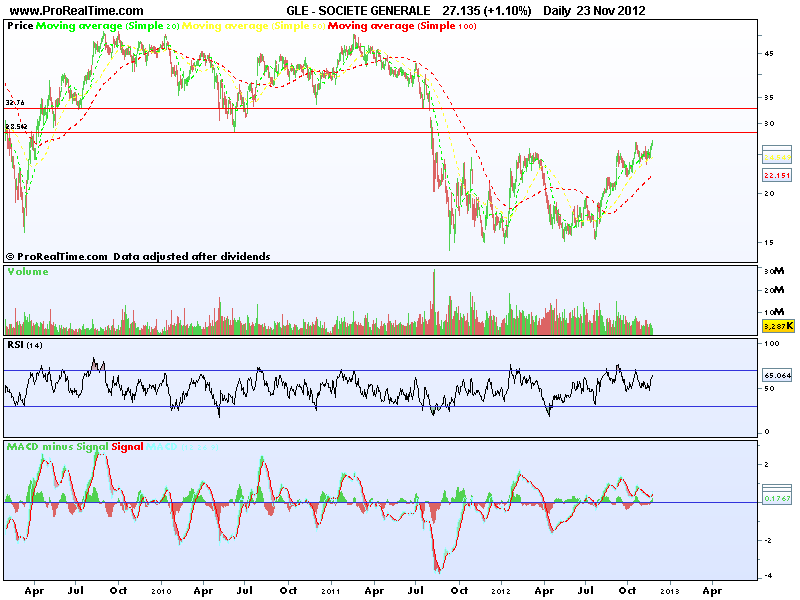Click the 0.1767 MACD value box
The height and width of the screenshot is (600, 800).
tap(777, 498)
